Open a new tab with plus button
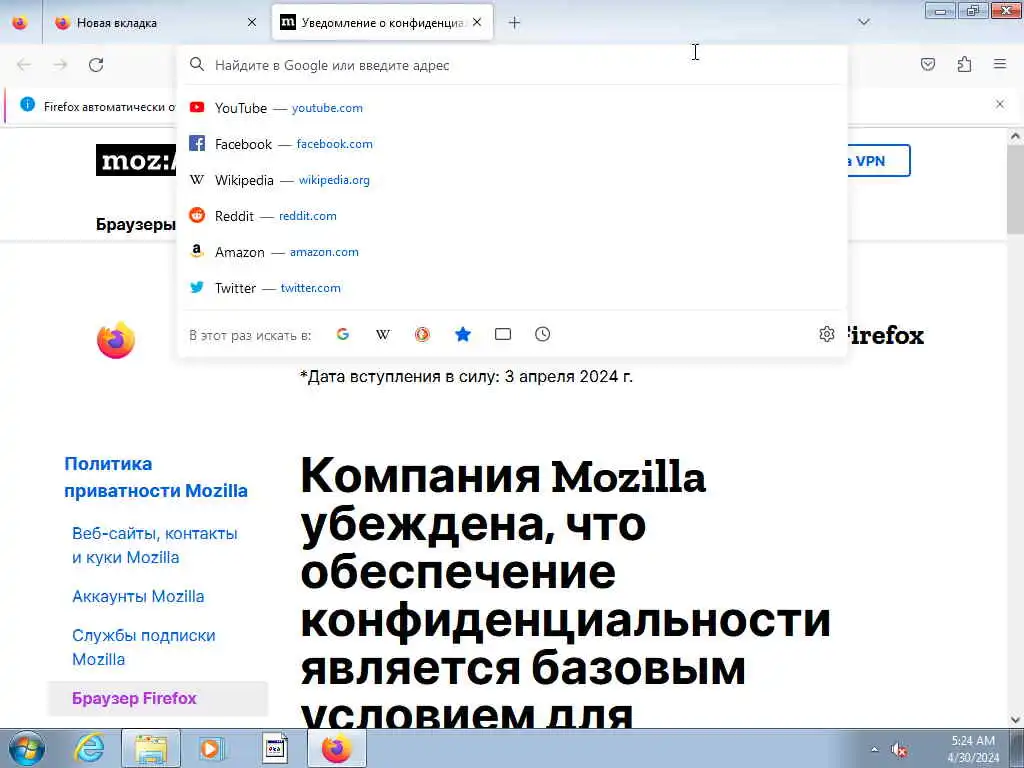Viewport: 1024px width, 768px height. (514, 23)
